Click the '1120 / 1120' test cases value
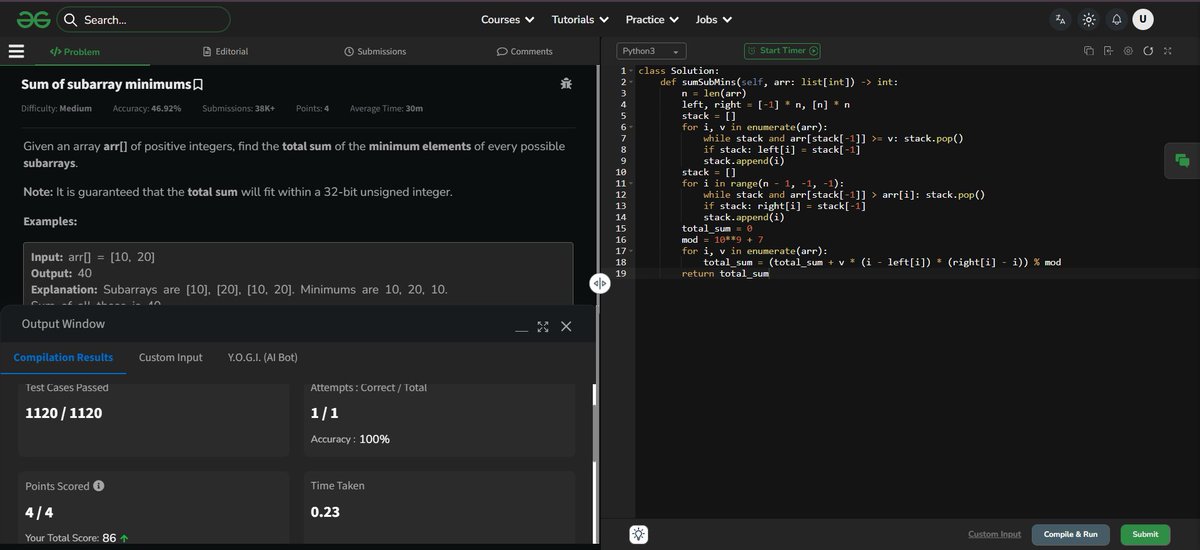 pos(63,412)
